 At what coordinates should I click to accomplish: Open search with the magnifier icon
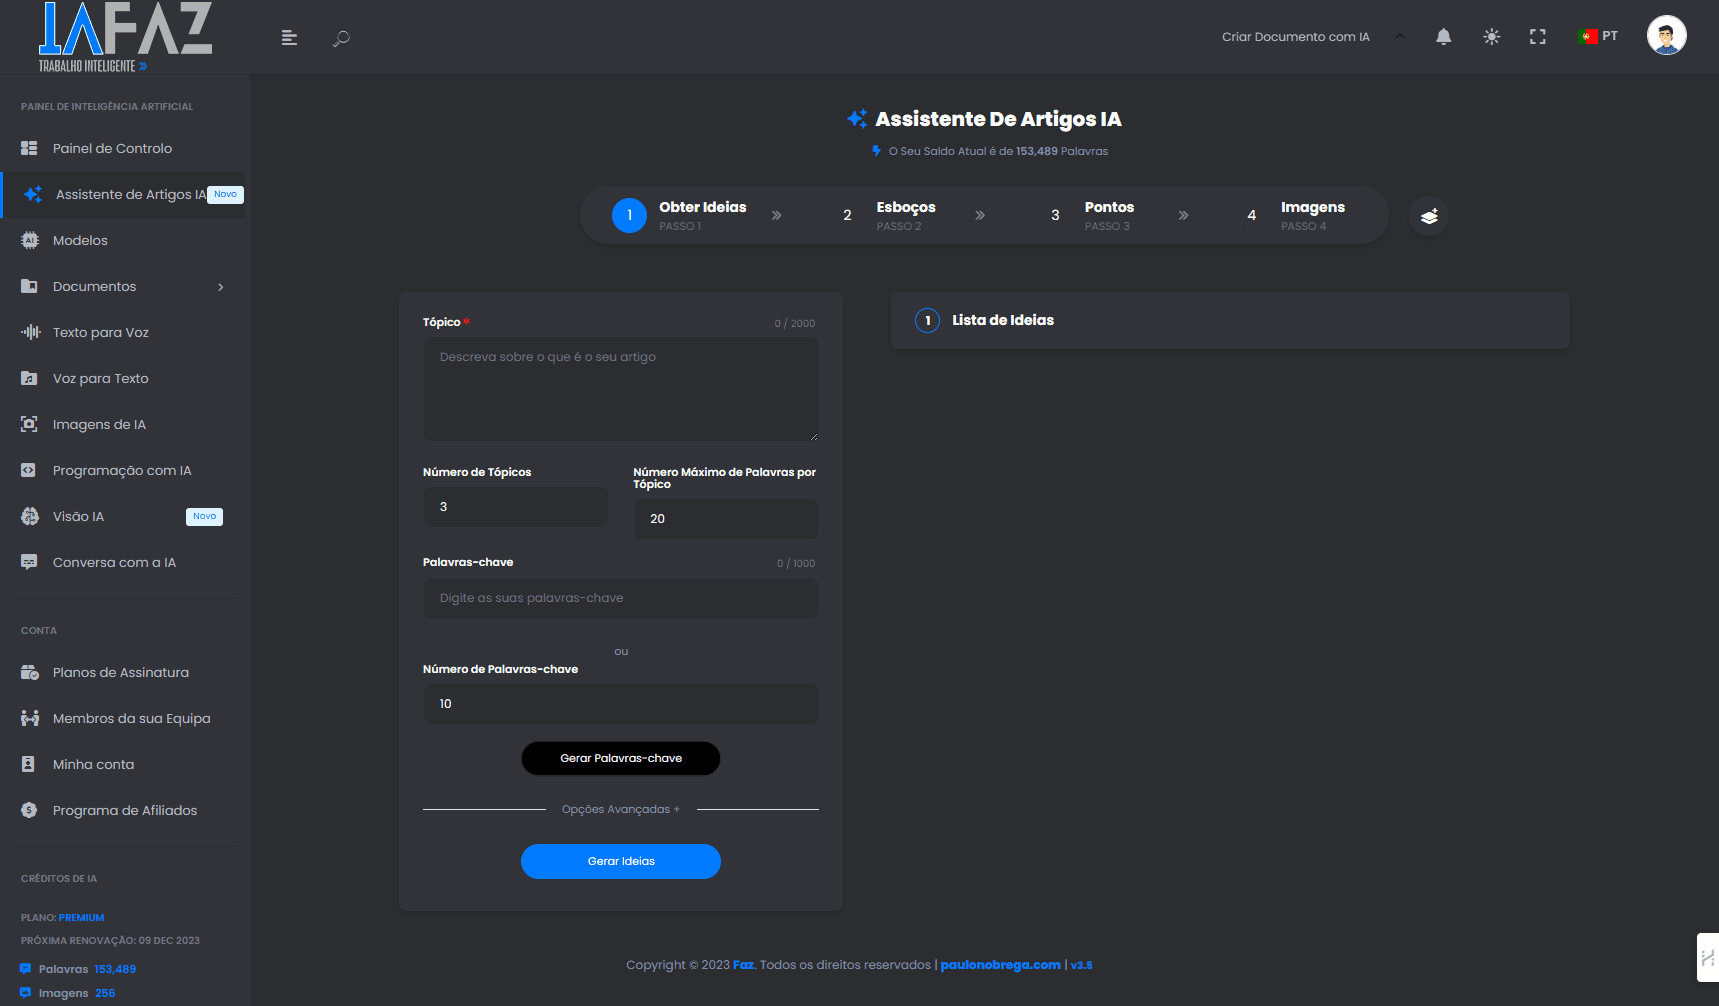pyautogui.click(x=341, y=38)
